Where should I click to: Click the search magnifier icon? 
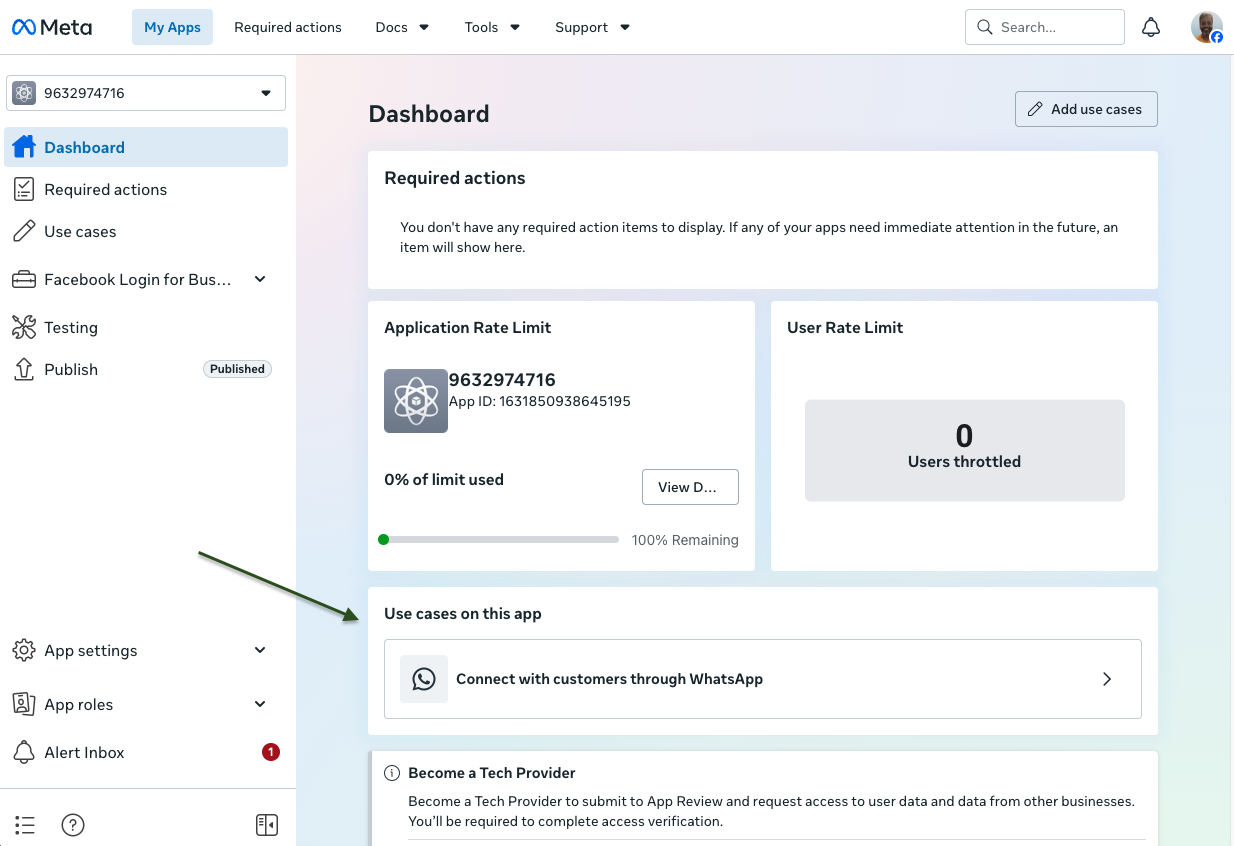[985, 27]
